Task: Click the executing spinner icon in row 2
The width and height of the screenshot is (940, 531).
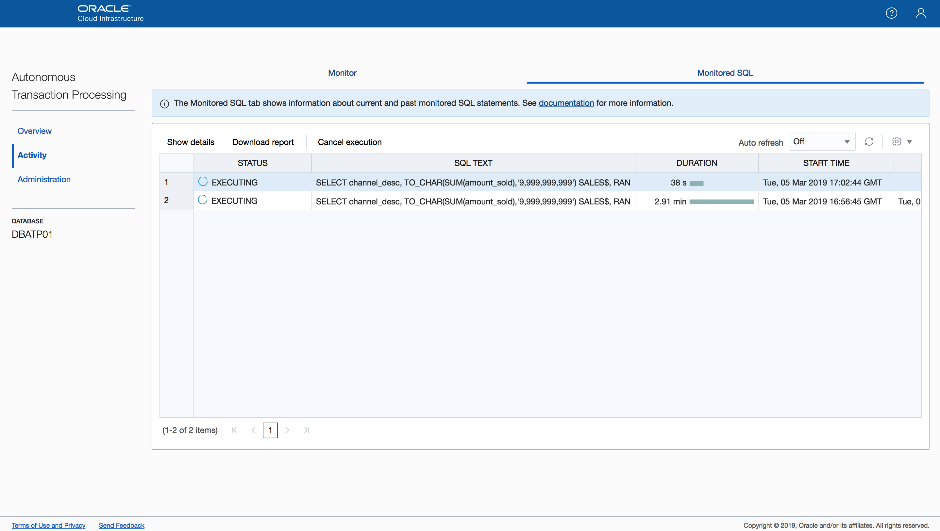Action: [x=203, y=201]
